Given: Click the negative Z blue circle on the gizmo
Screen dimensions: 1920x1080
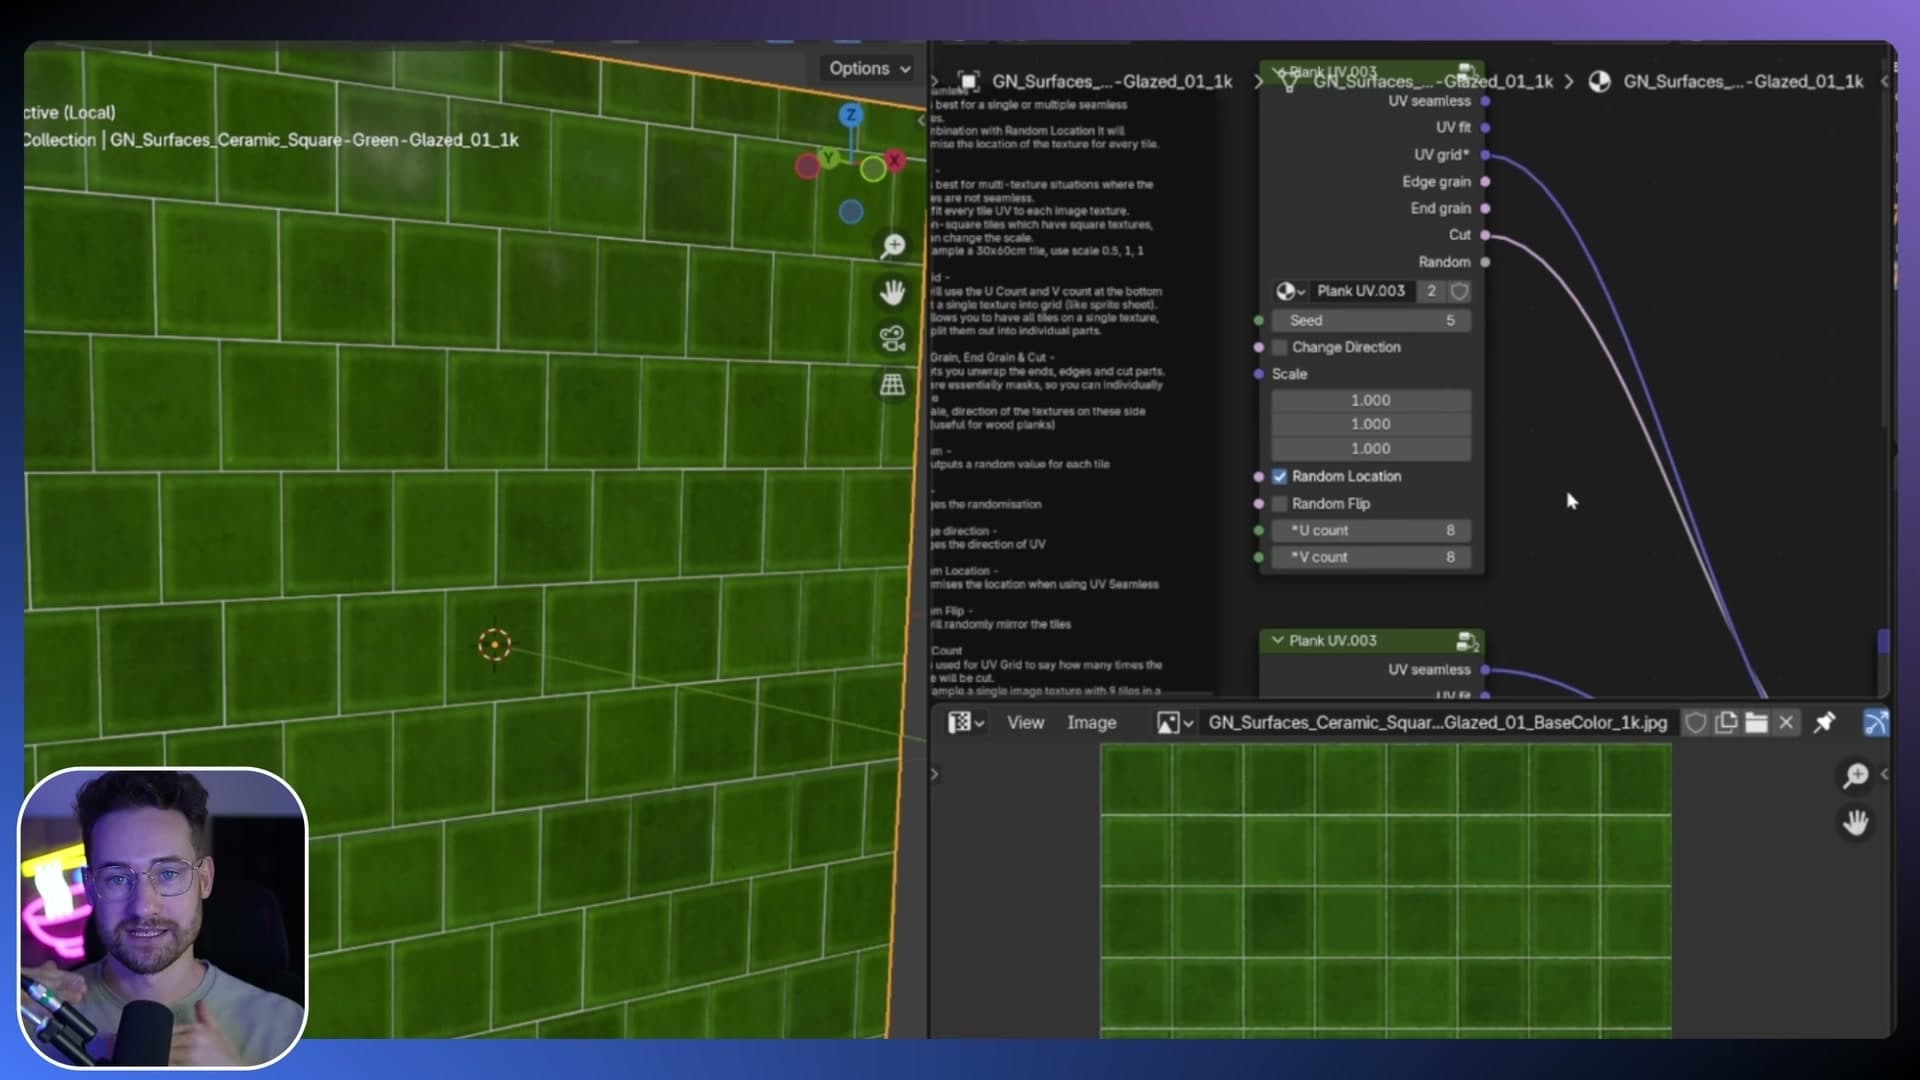Looking at the screenshot, I should pyautogui.click(x=851, y=211).
